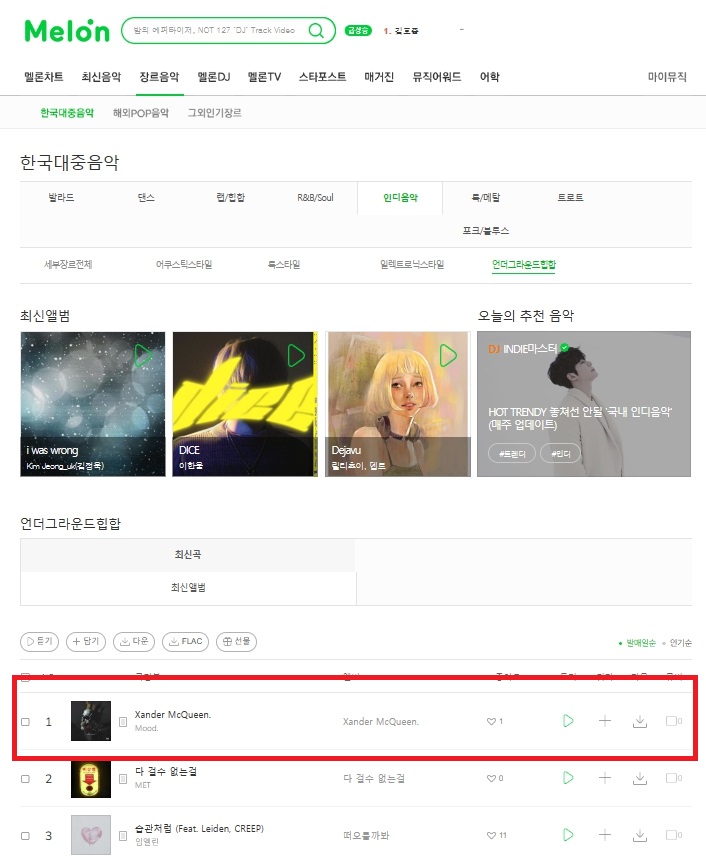The image size is (706, 861).
Task: Open the i was wrong album thumbnail
Action: (93, 404)
